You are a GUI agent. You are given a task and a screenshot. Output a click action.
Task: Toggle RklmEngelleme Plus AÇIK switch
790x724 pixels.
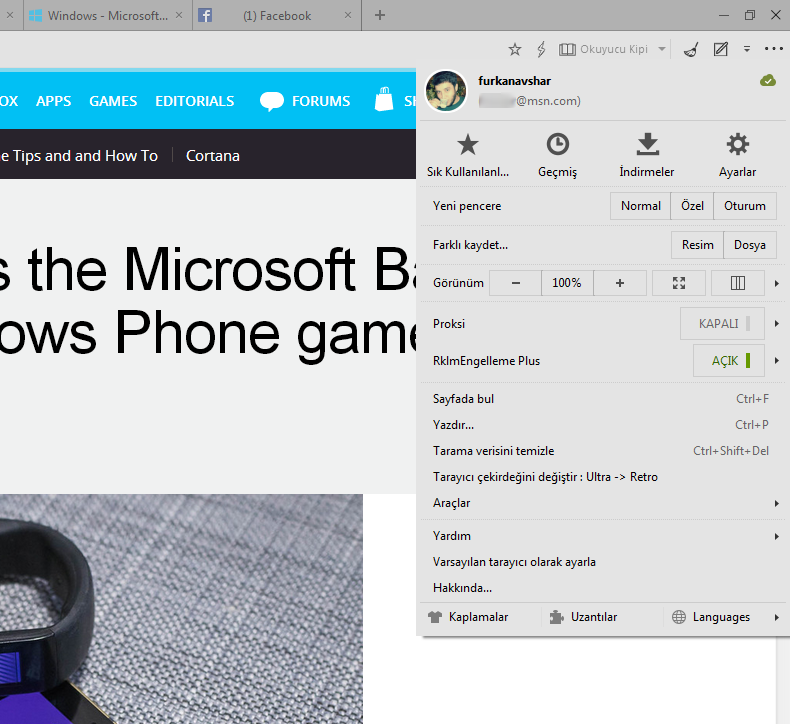729,361
